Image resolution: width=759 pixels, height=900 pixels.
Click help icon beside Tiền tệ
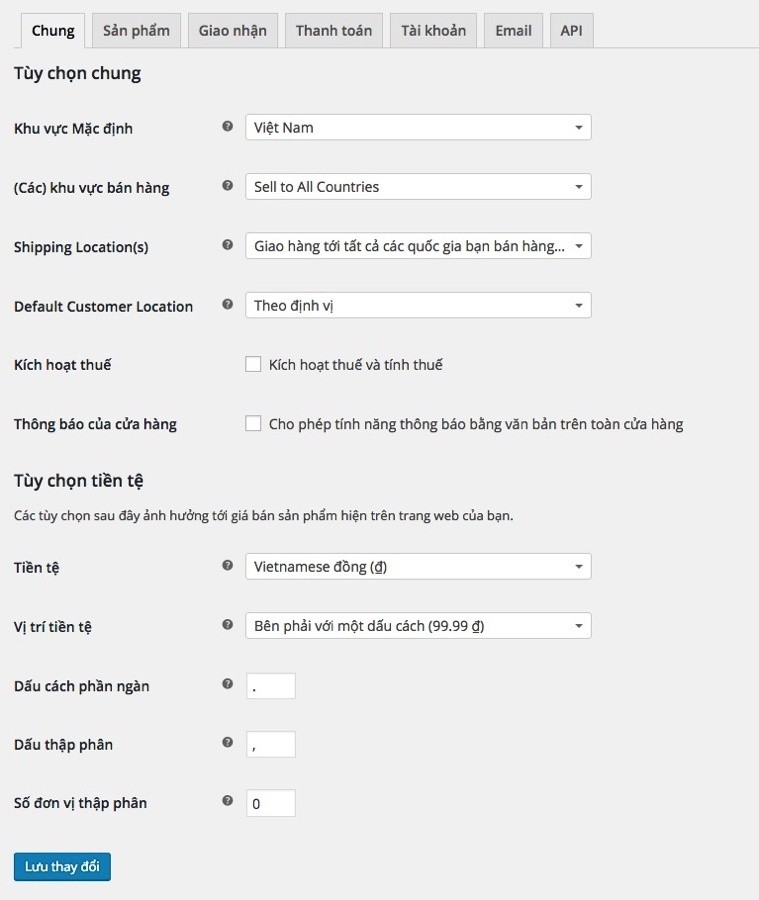tap(227, 565)
